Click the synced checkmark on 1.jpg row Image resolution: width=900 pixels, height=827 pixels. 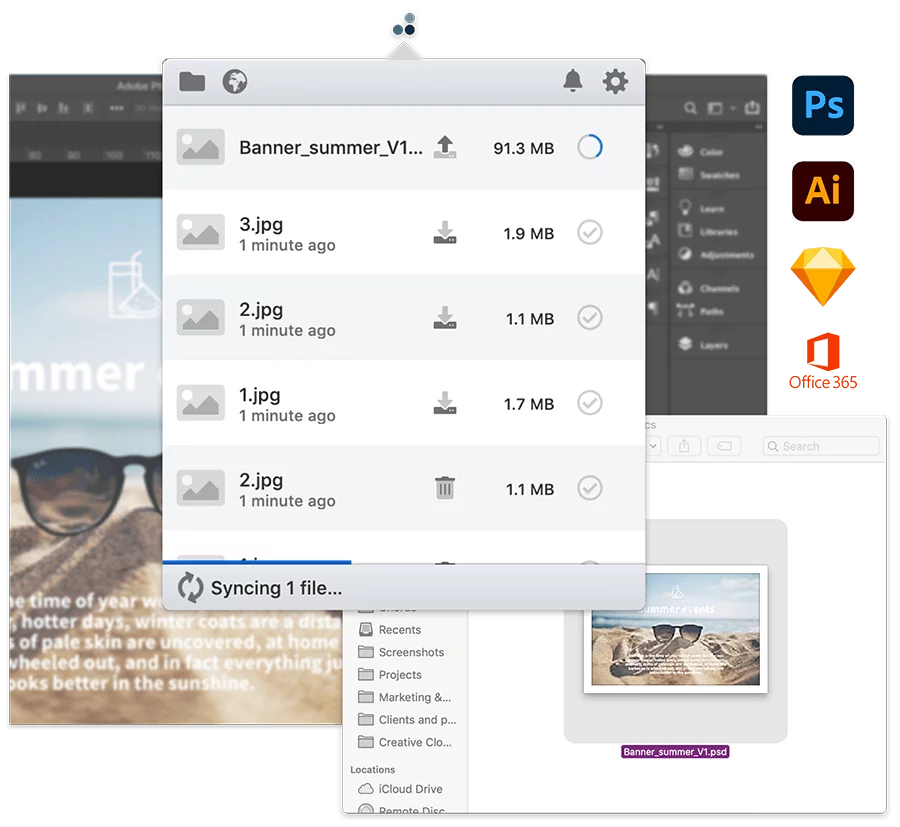[x=589, y=402]
